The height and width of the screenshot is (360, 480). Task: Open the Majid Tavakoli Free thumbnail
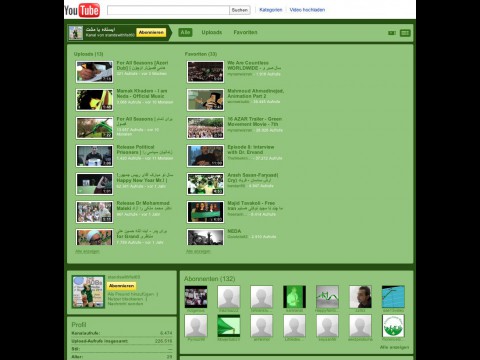click(205, 212)
